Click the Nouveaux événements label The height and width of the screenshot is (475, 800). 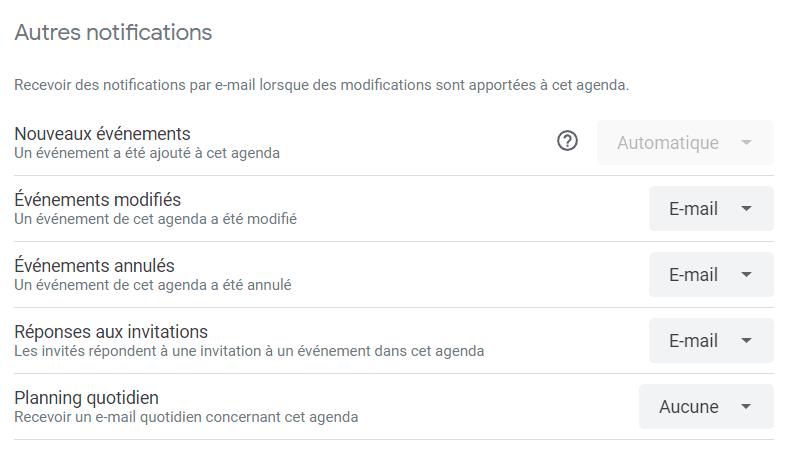102,134
